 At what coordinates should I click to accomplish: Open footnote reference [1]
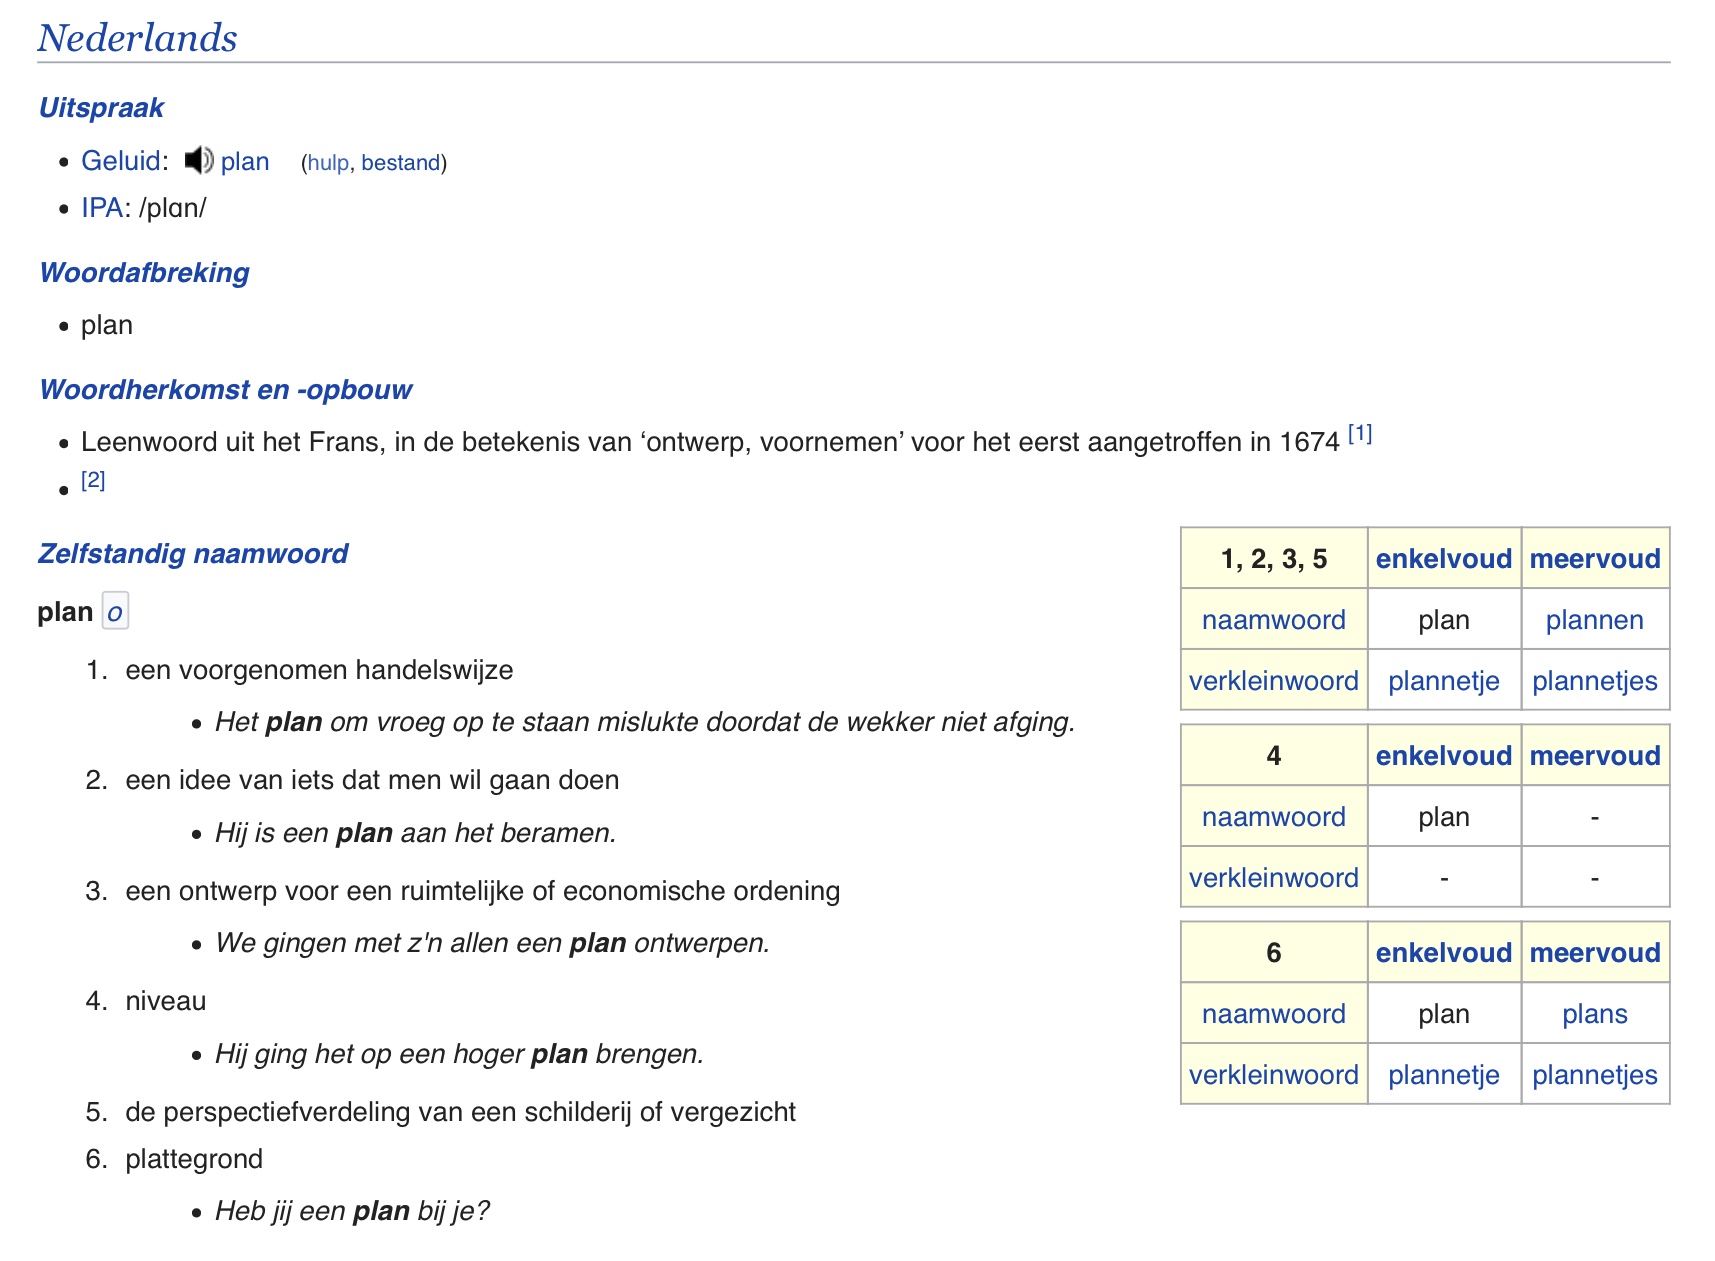point(1360,433)
